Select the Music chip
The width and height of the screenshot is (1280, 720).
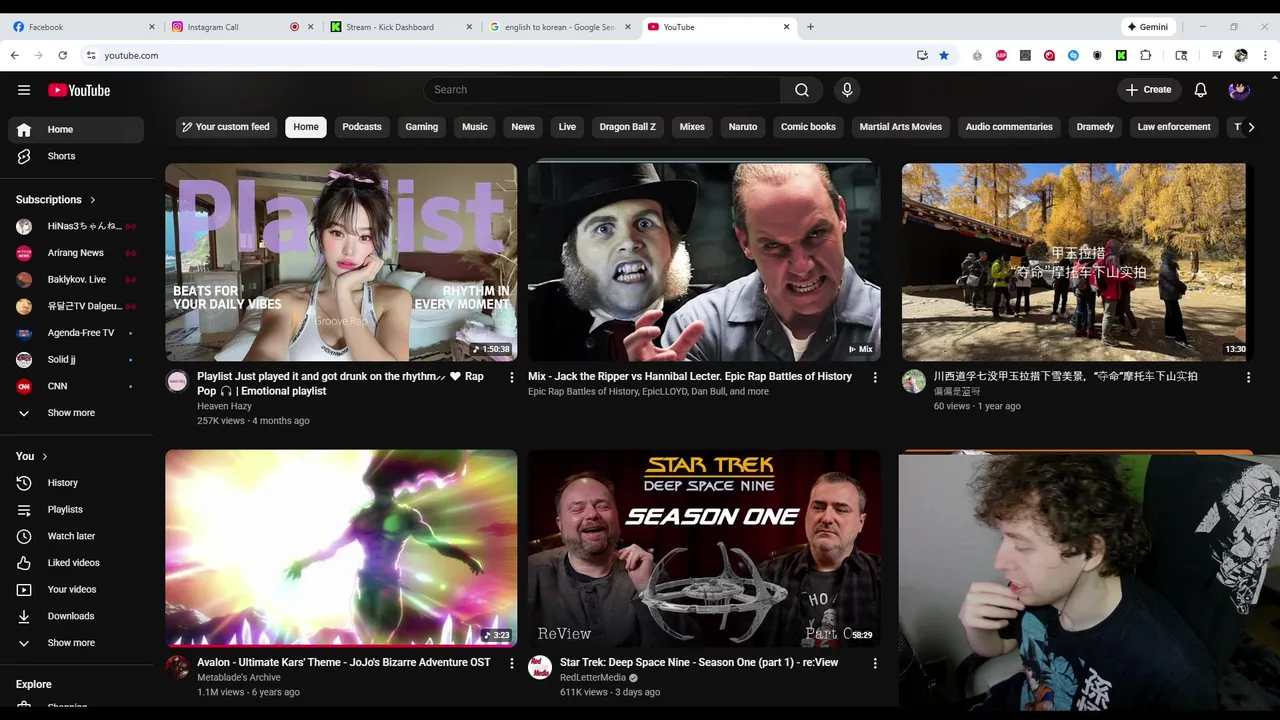pos(475,127)
